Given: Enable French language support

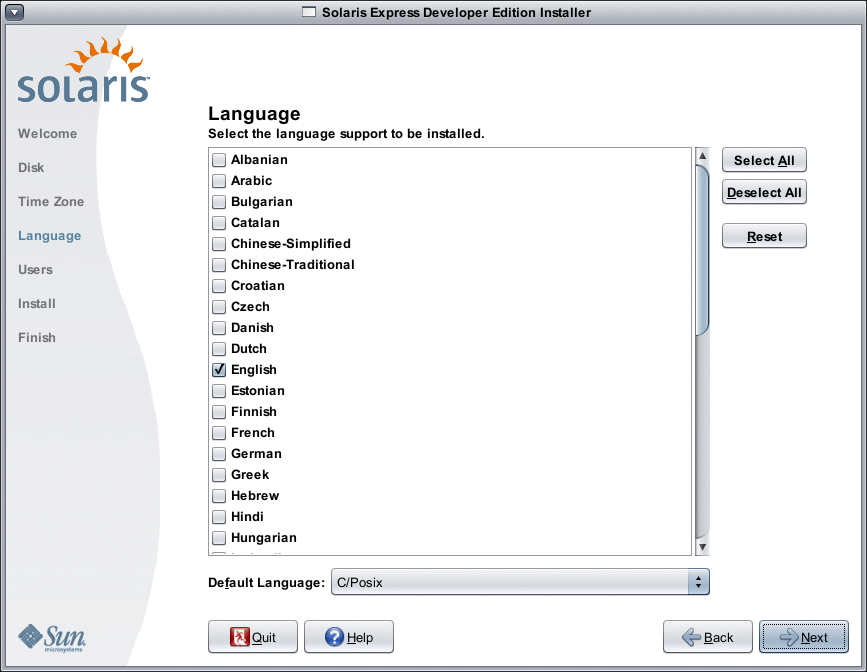Looking at the screenshot, I should 218,432.
